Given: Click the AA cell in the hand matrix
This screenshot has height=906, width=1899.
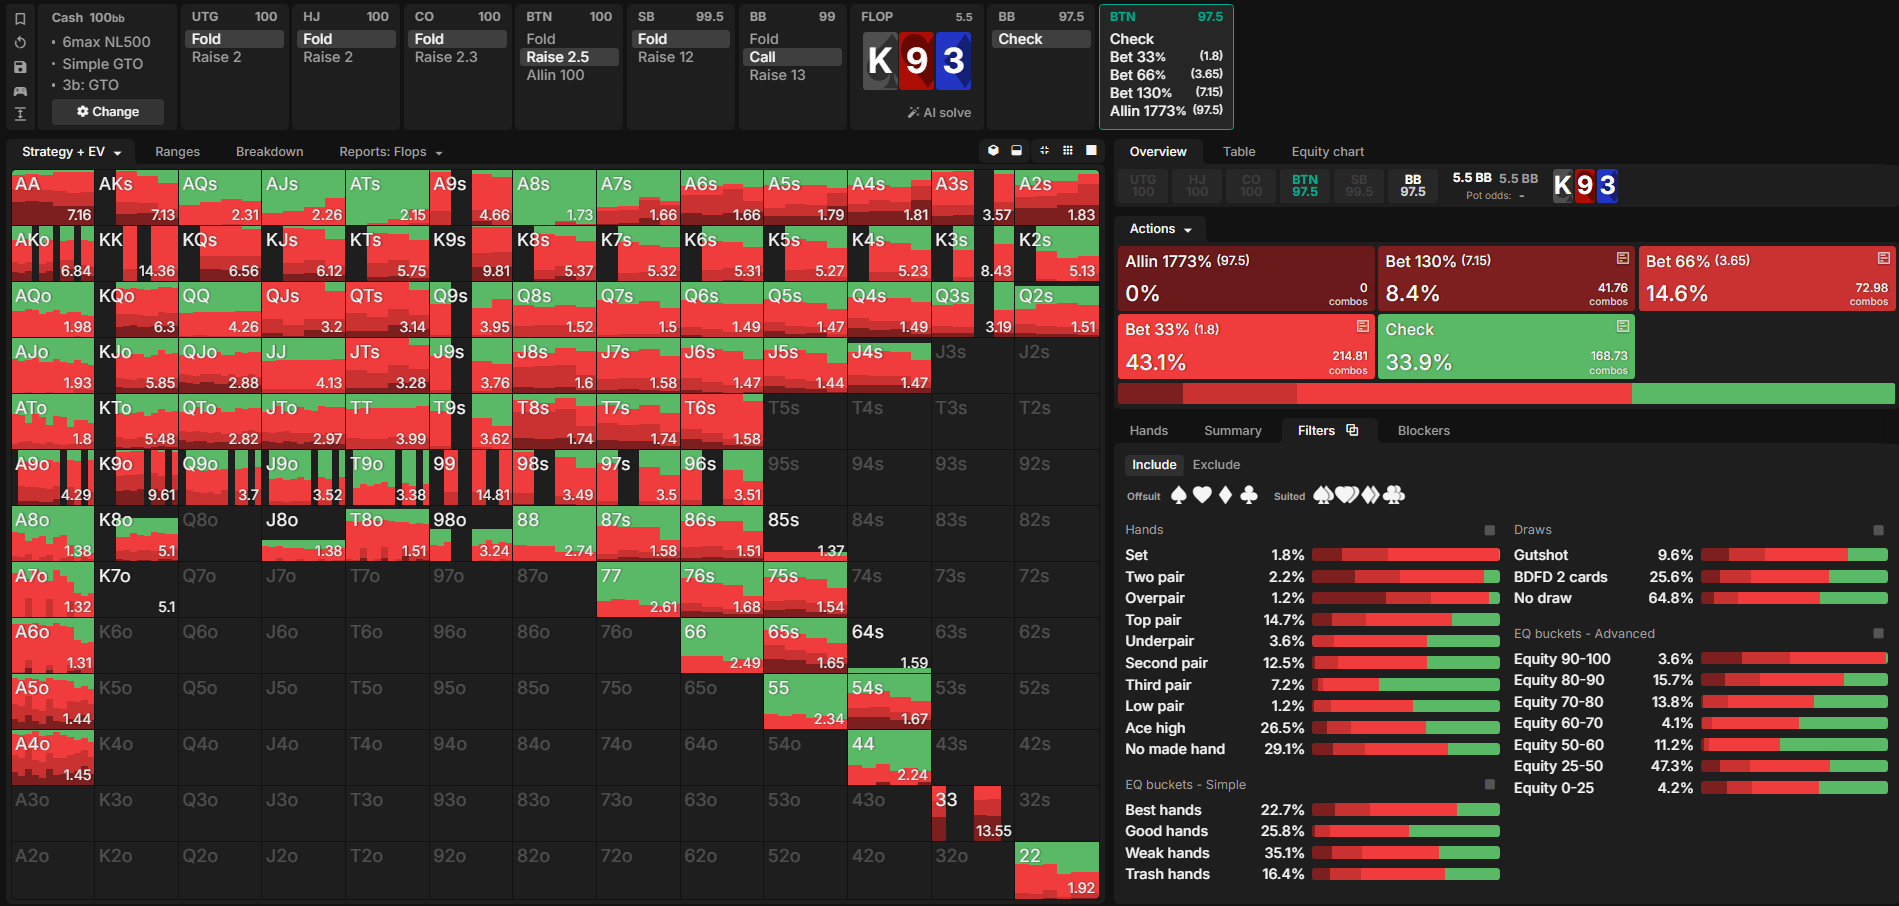Looking at the screenshot, I should coord(53,198).
